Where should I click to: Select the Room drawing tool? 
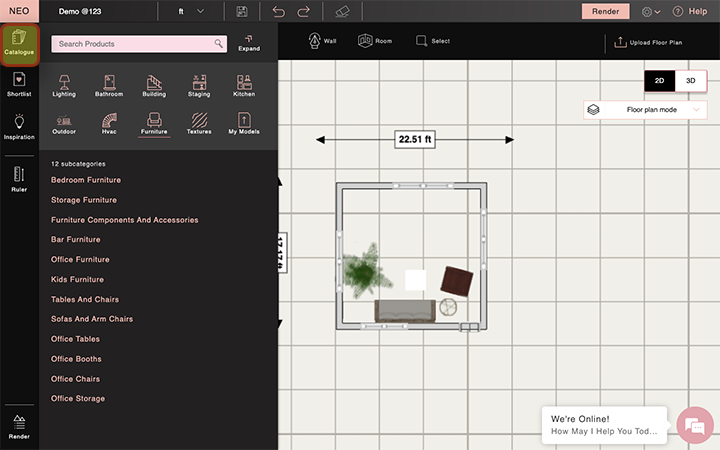click(375, 41)
